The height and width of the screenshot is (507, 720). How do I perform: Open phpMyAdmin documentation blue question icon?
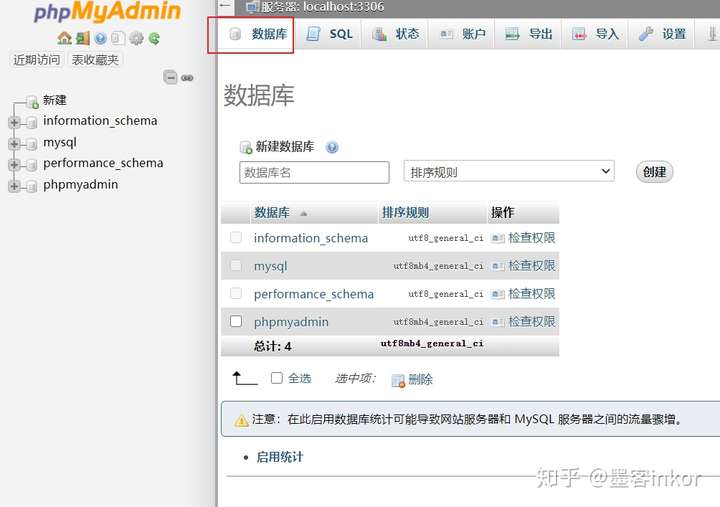coord(101,38)
